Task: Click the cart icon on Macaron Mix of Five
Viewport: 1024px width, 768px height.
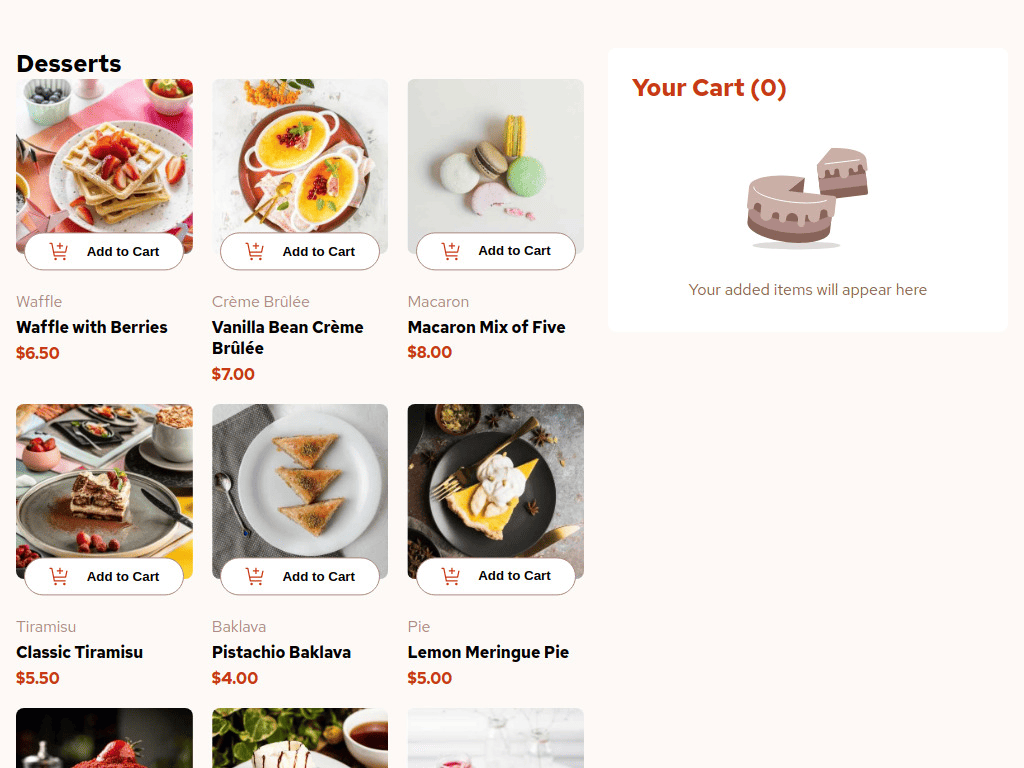Action: [449, 251]
